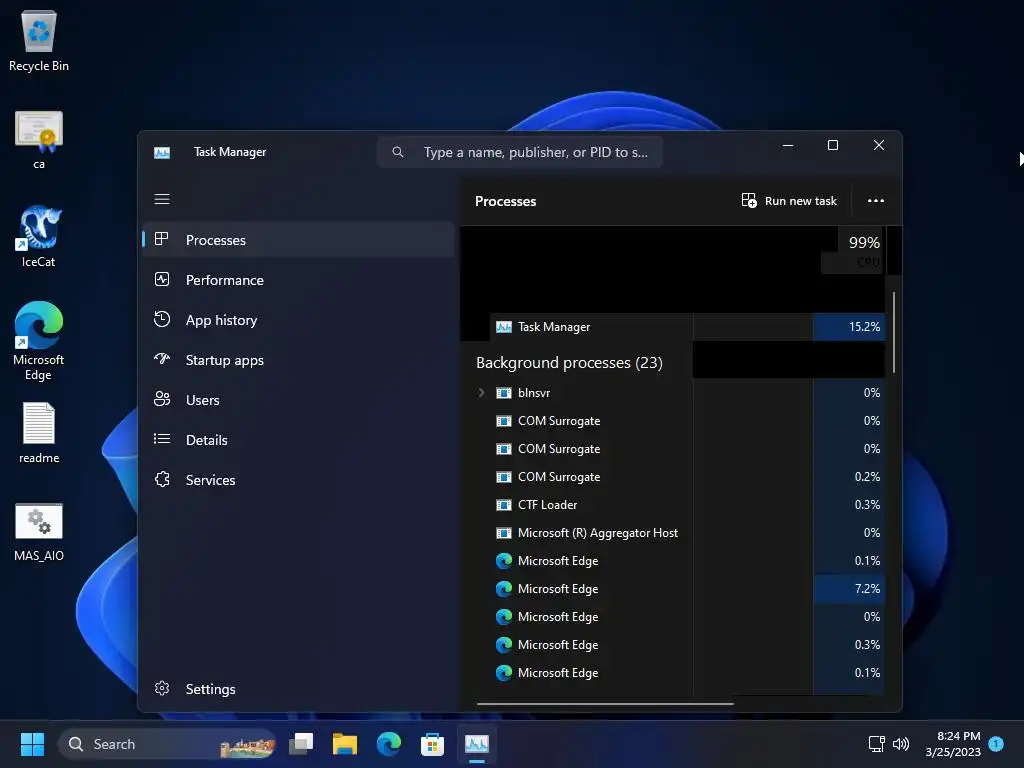
Task: Click the volume speaker tray icon
Action: tap(901, 744)
